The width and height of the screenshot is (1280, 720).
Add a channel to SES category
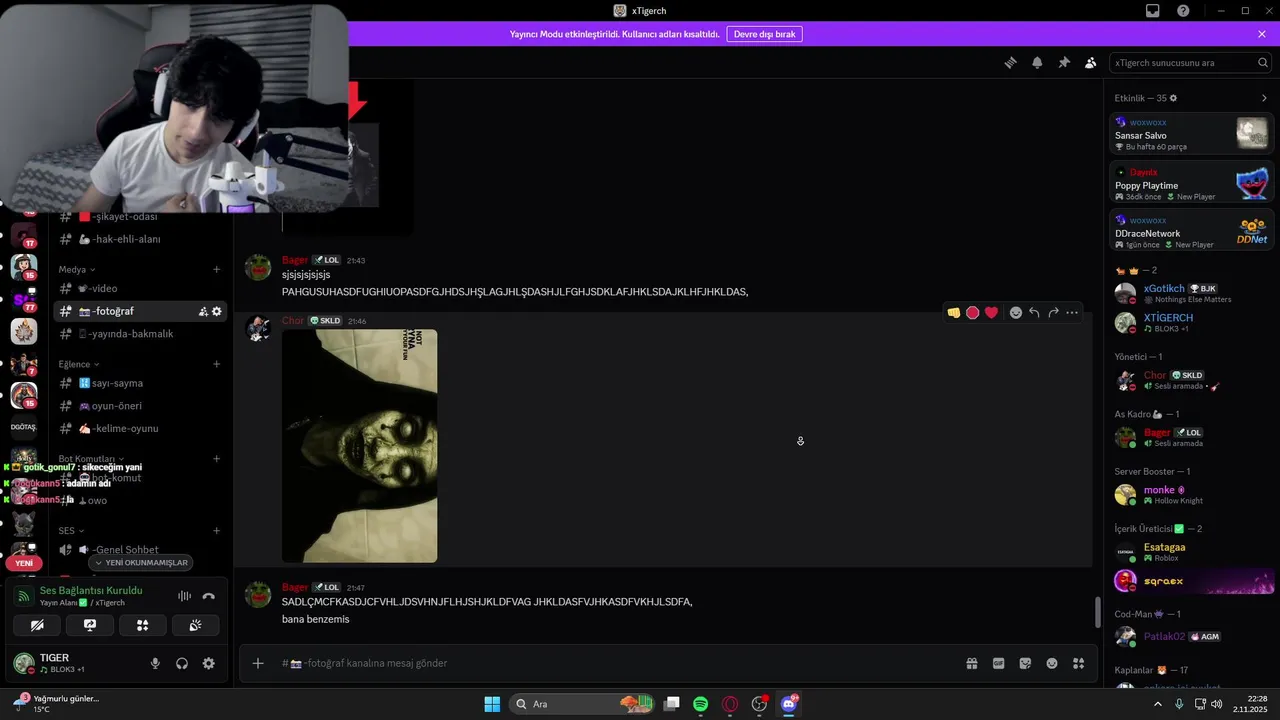(x=216, y=531)
